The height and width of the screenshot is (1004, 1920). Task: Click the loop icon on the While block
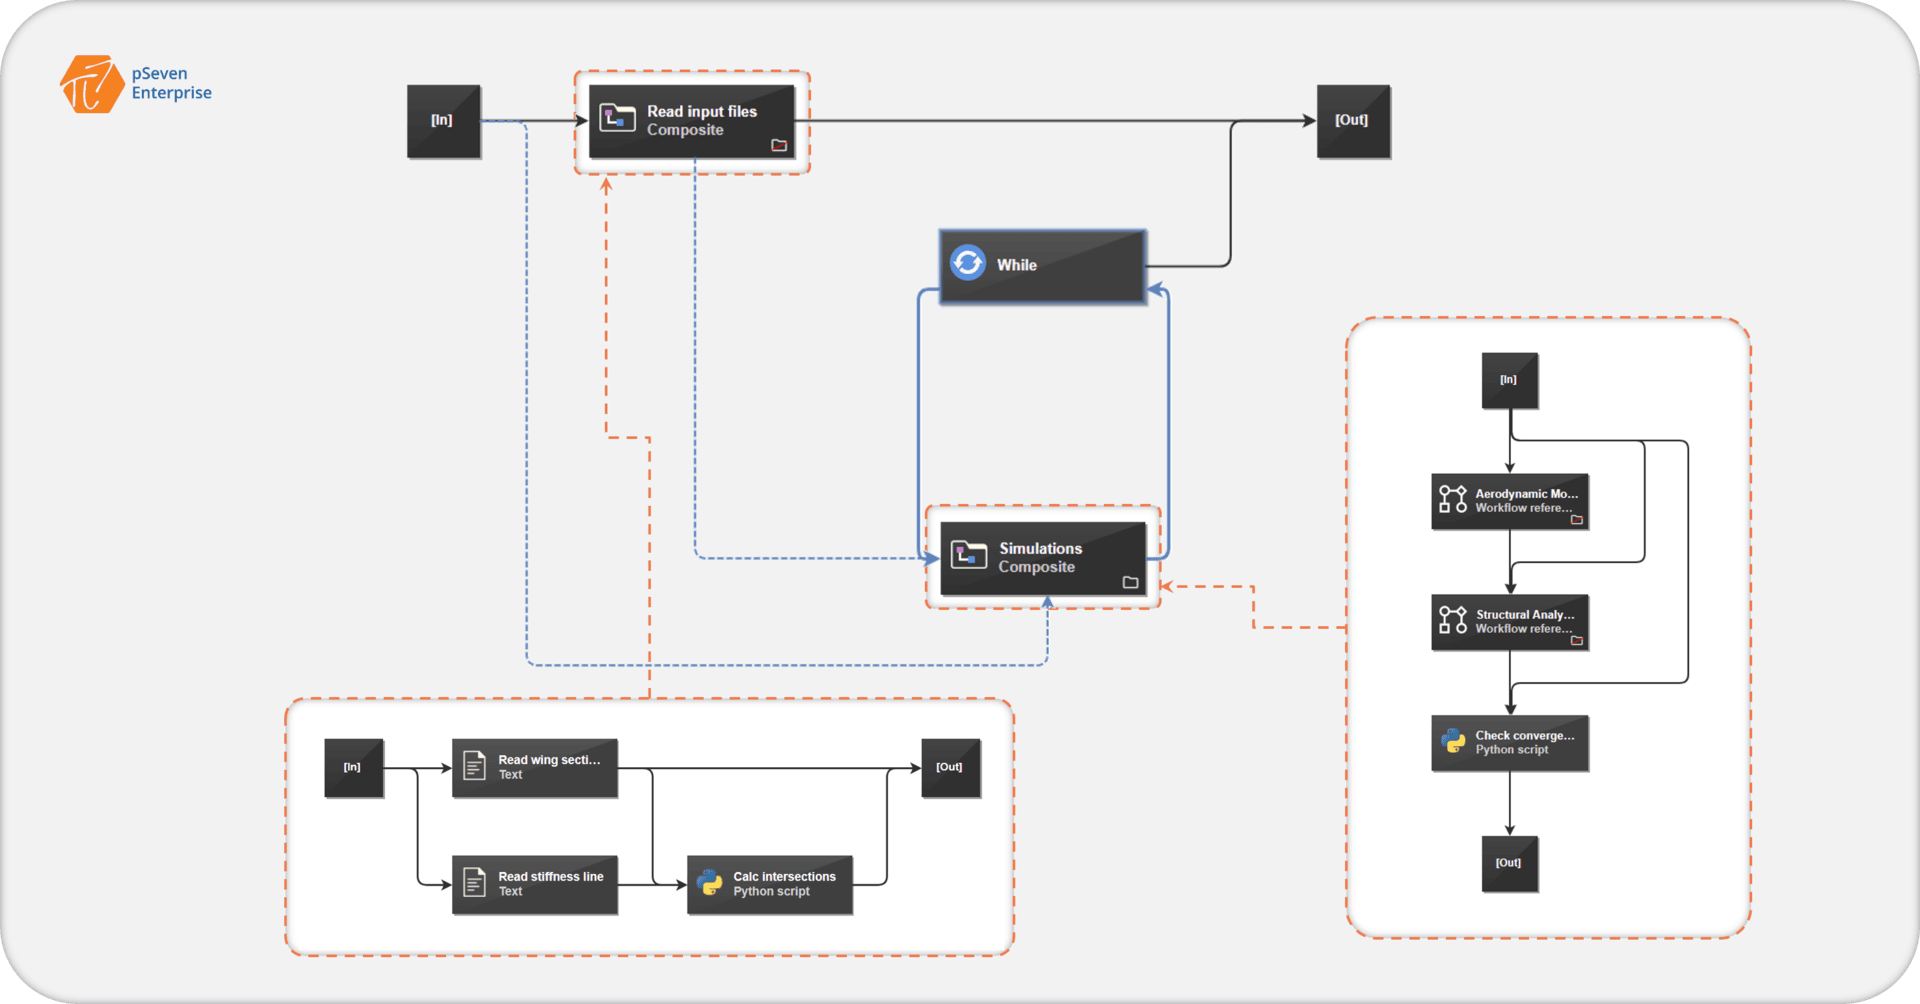(x=967, y=263)
